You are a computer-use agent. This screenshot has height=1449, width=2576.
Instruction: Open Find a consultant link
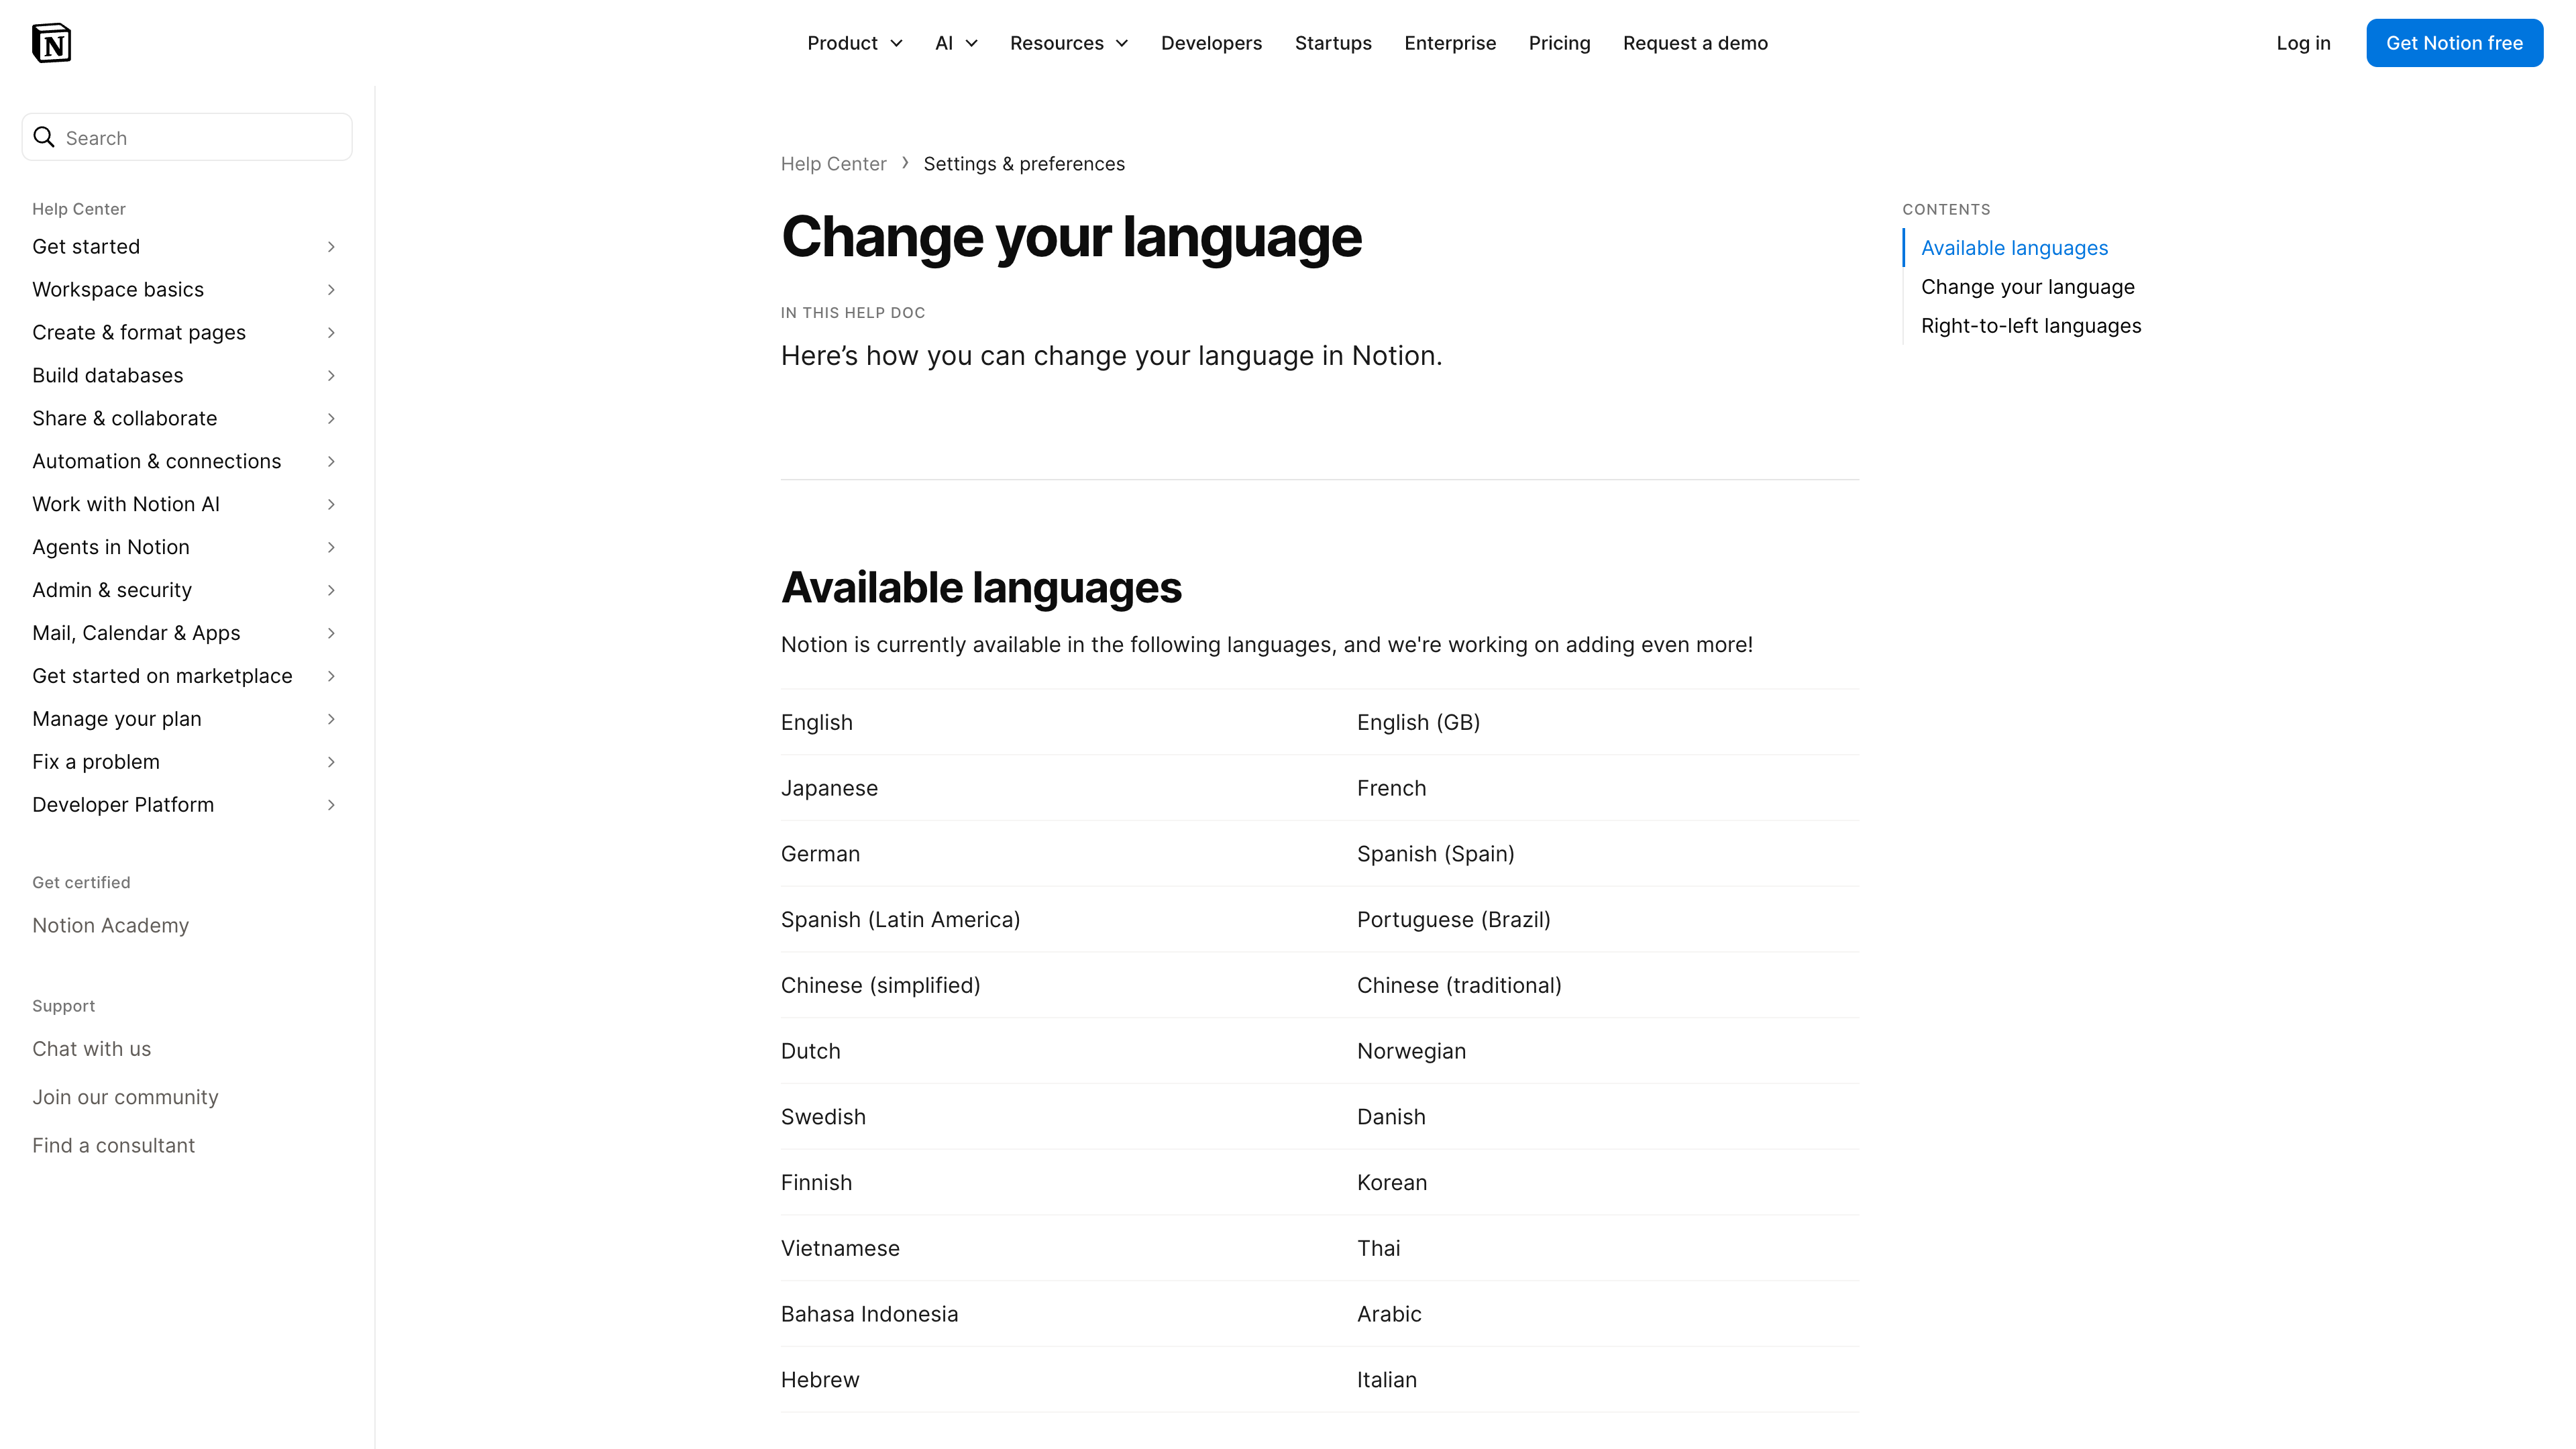coord(113,1146)
